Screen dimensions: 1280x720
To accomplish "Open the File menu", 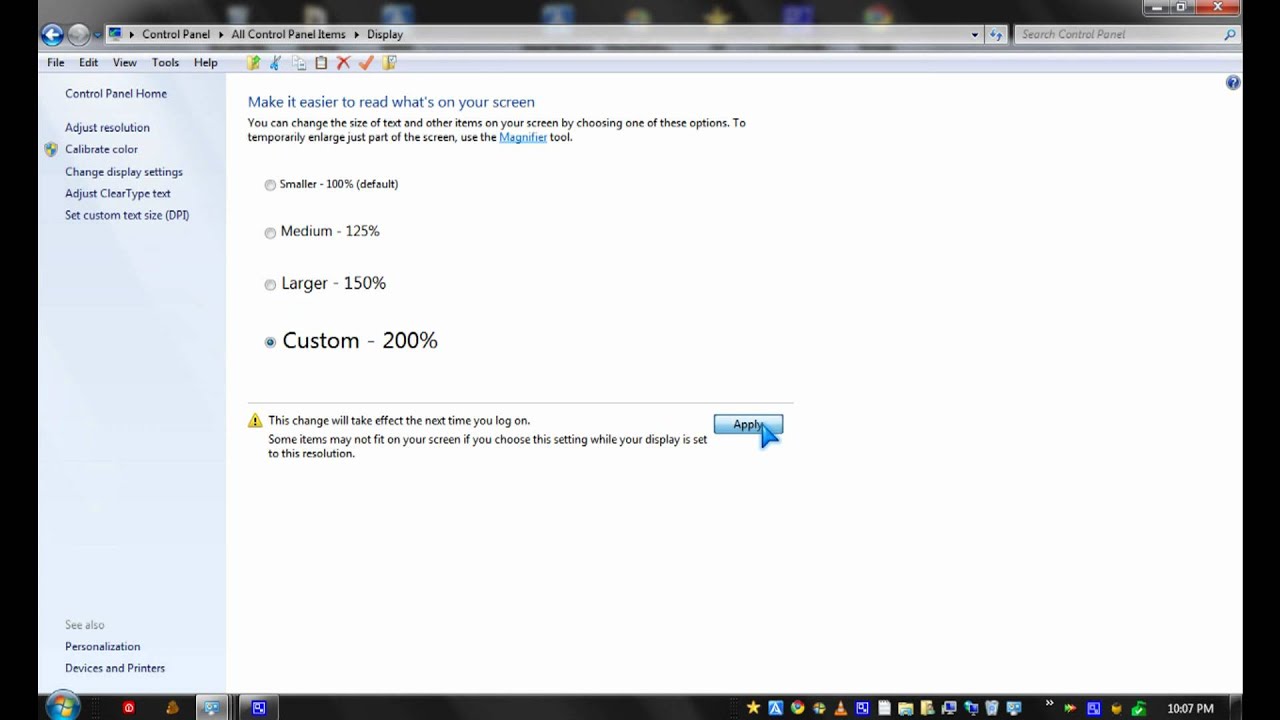I will [x=56, y=62].
